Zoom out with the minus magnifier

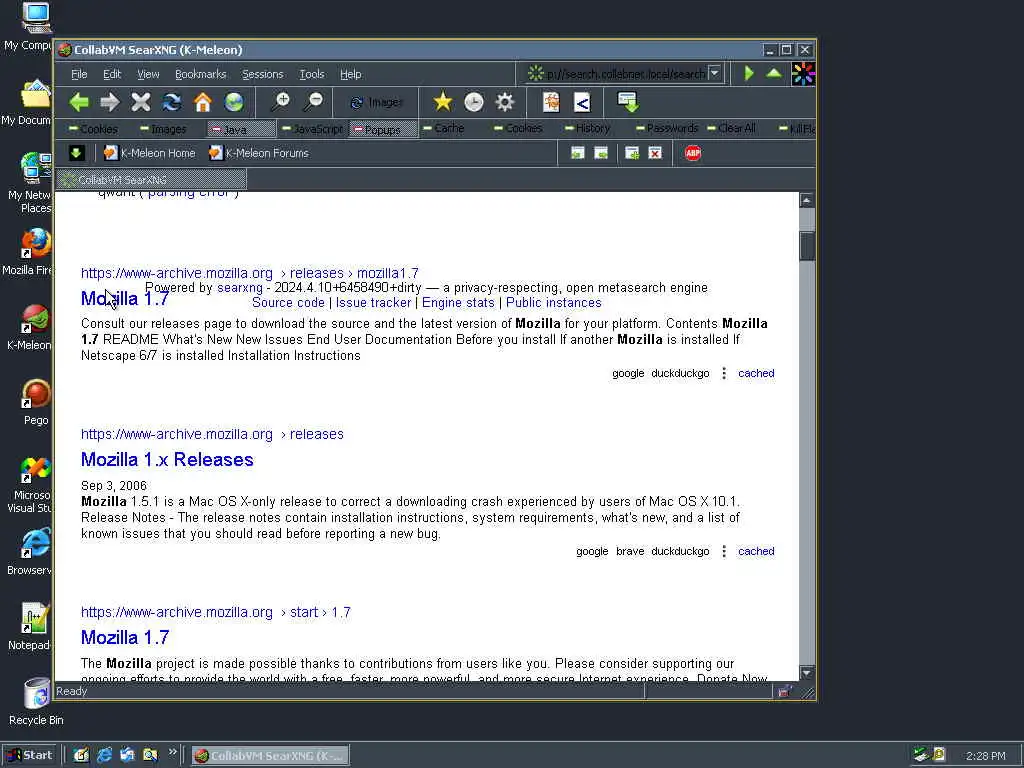coord(313,102)
